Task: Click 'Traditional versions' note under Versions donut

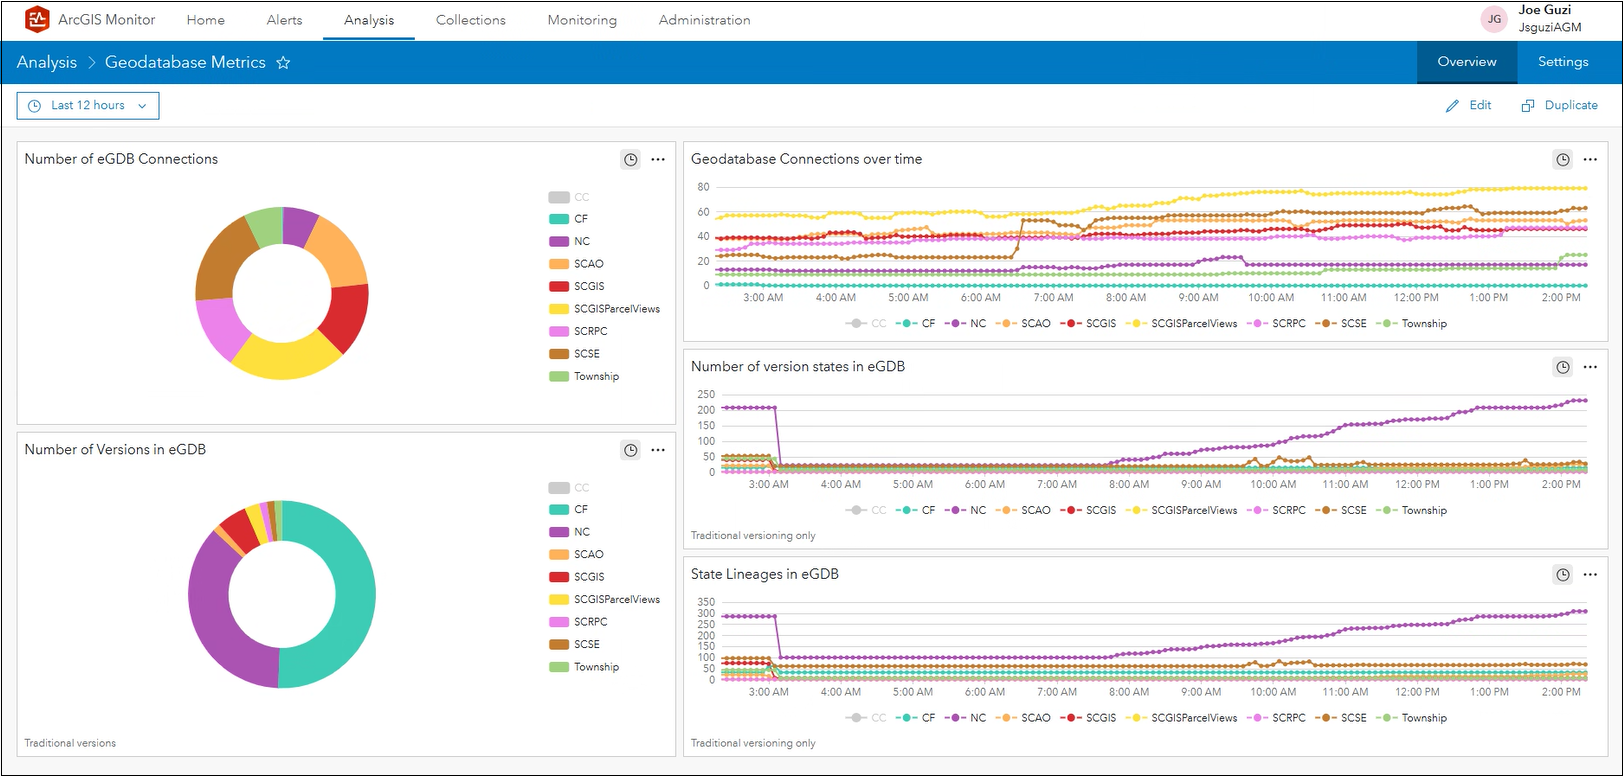Action: click(70, 743)
